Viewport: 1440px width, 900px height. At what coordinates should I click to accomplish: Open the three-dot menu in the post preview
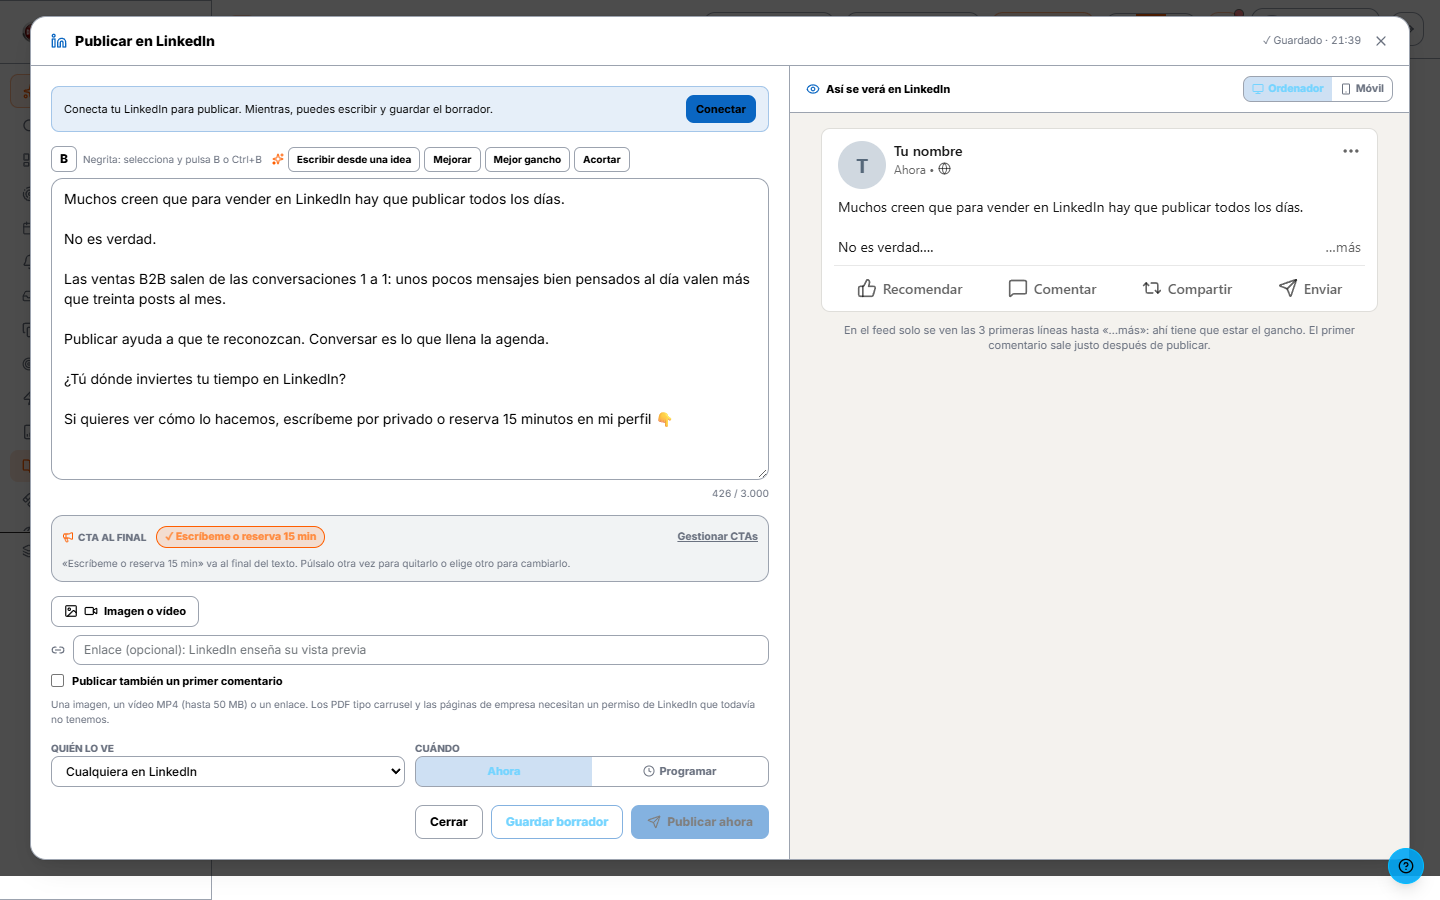point(1351,151)
